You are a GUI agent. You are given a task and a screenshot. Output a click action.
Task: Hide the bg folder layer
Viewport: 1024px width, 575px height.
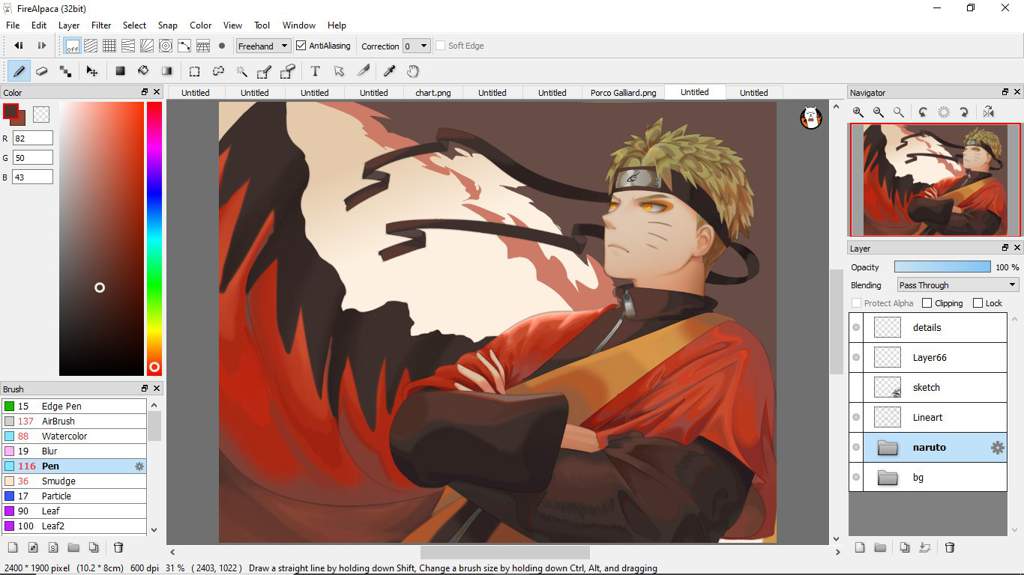[856, 478]
